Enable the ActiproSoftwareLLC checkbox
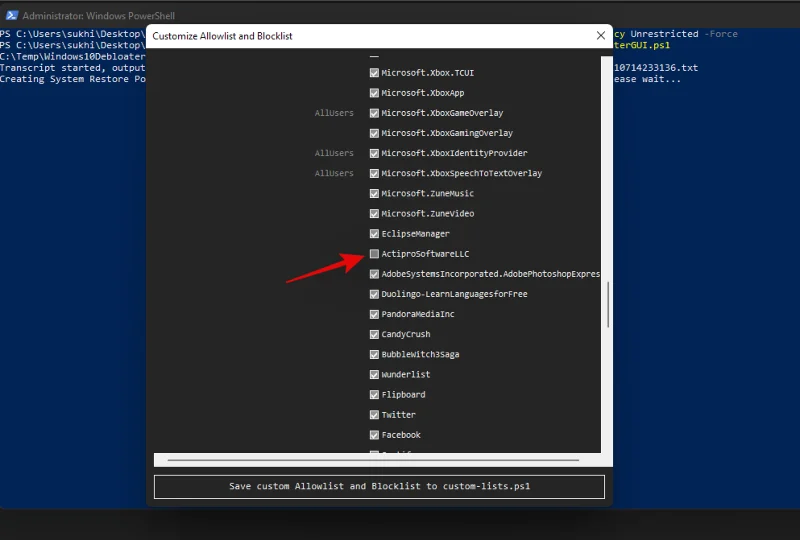800x540 pixels. 374,254
